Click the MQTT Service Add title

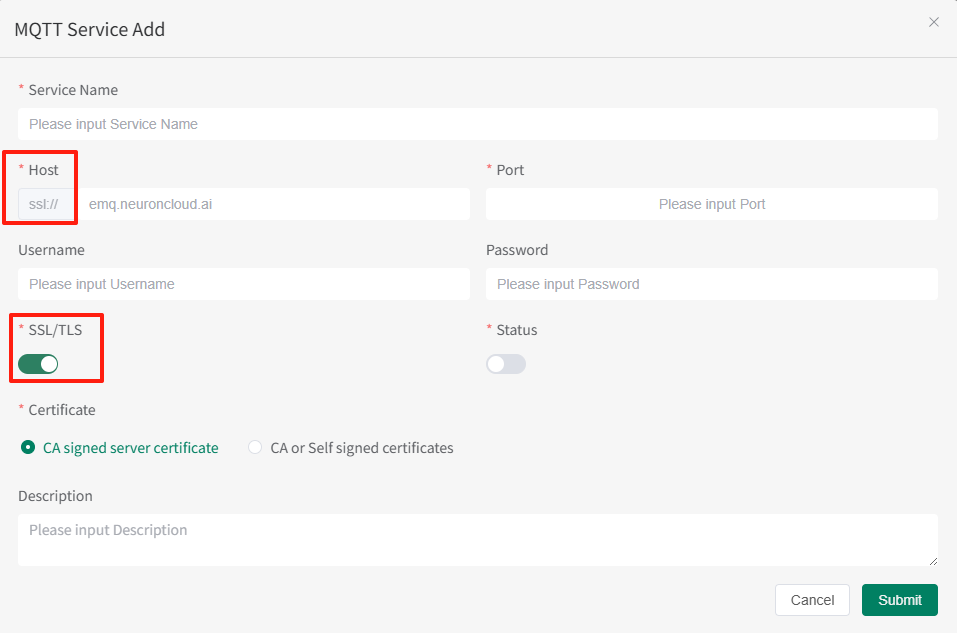[89, 29]
